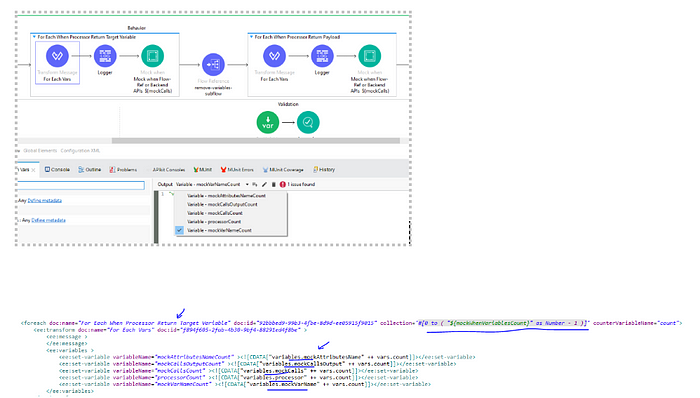Click the second Define metadata link

point(48,220)
